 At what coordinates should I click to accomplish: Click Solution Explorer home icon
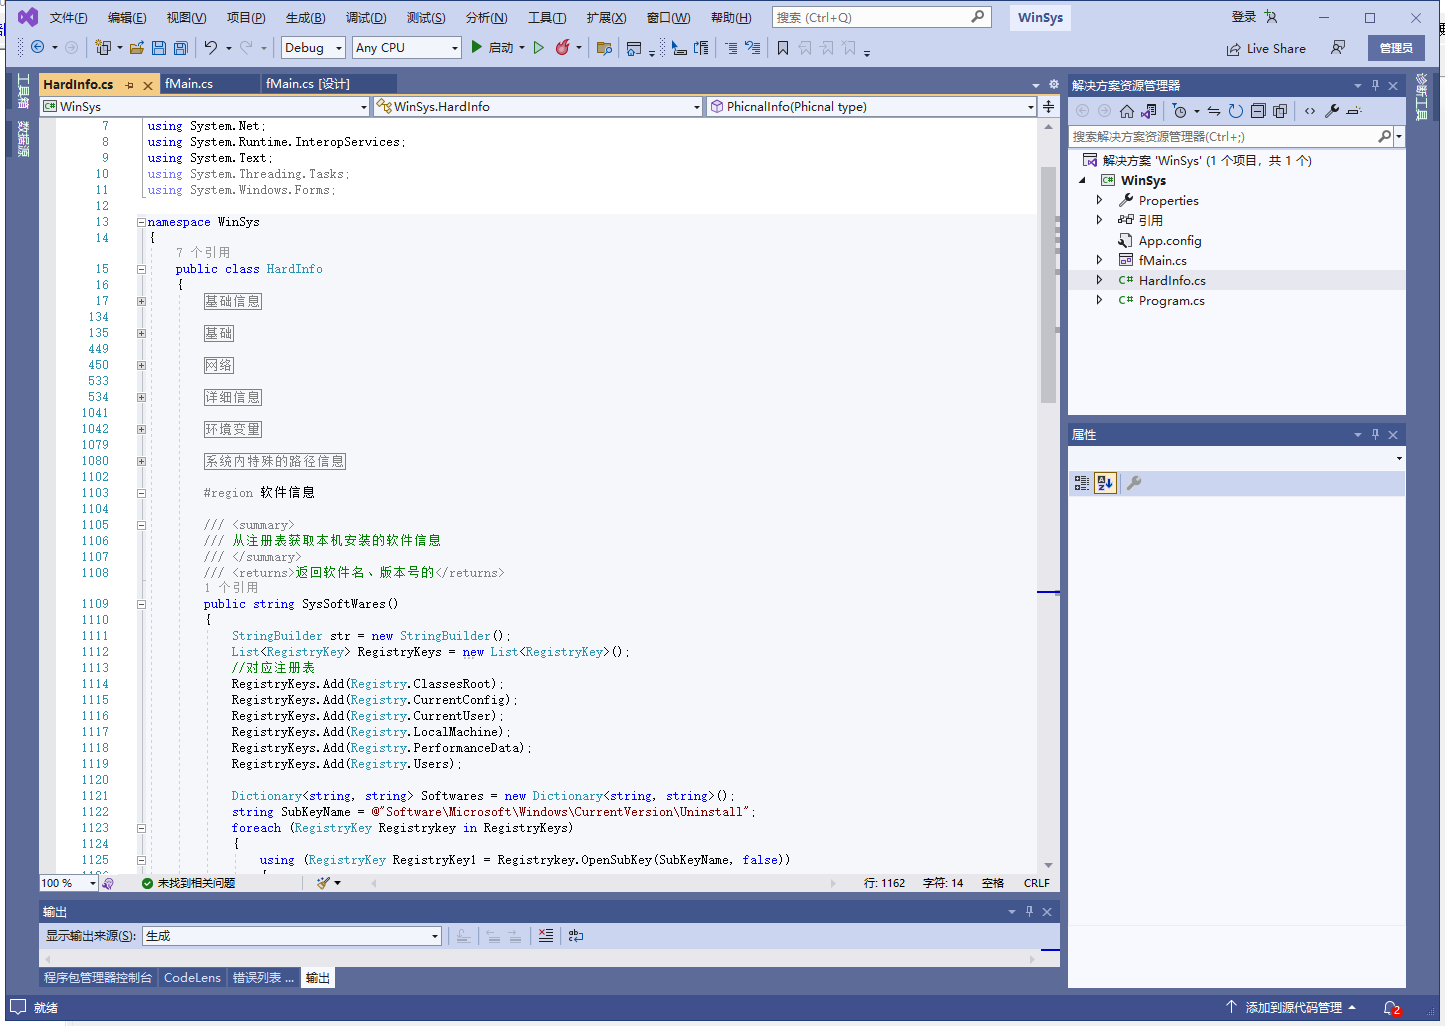[x=1127, y=111]
